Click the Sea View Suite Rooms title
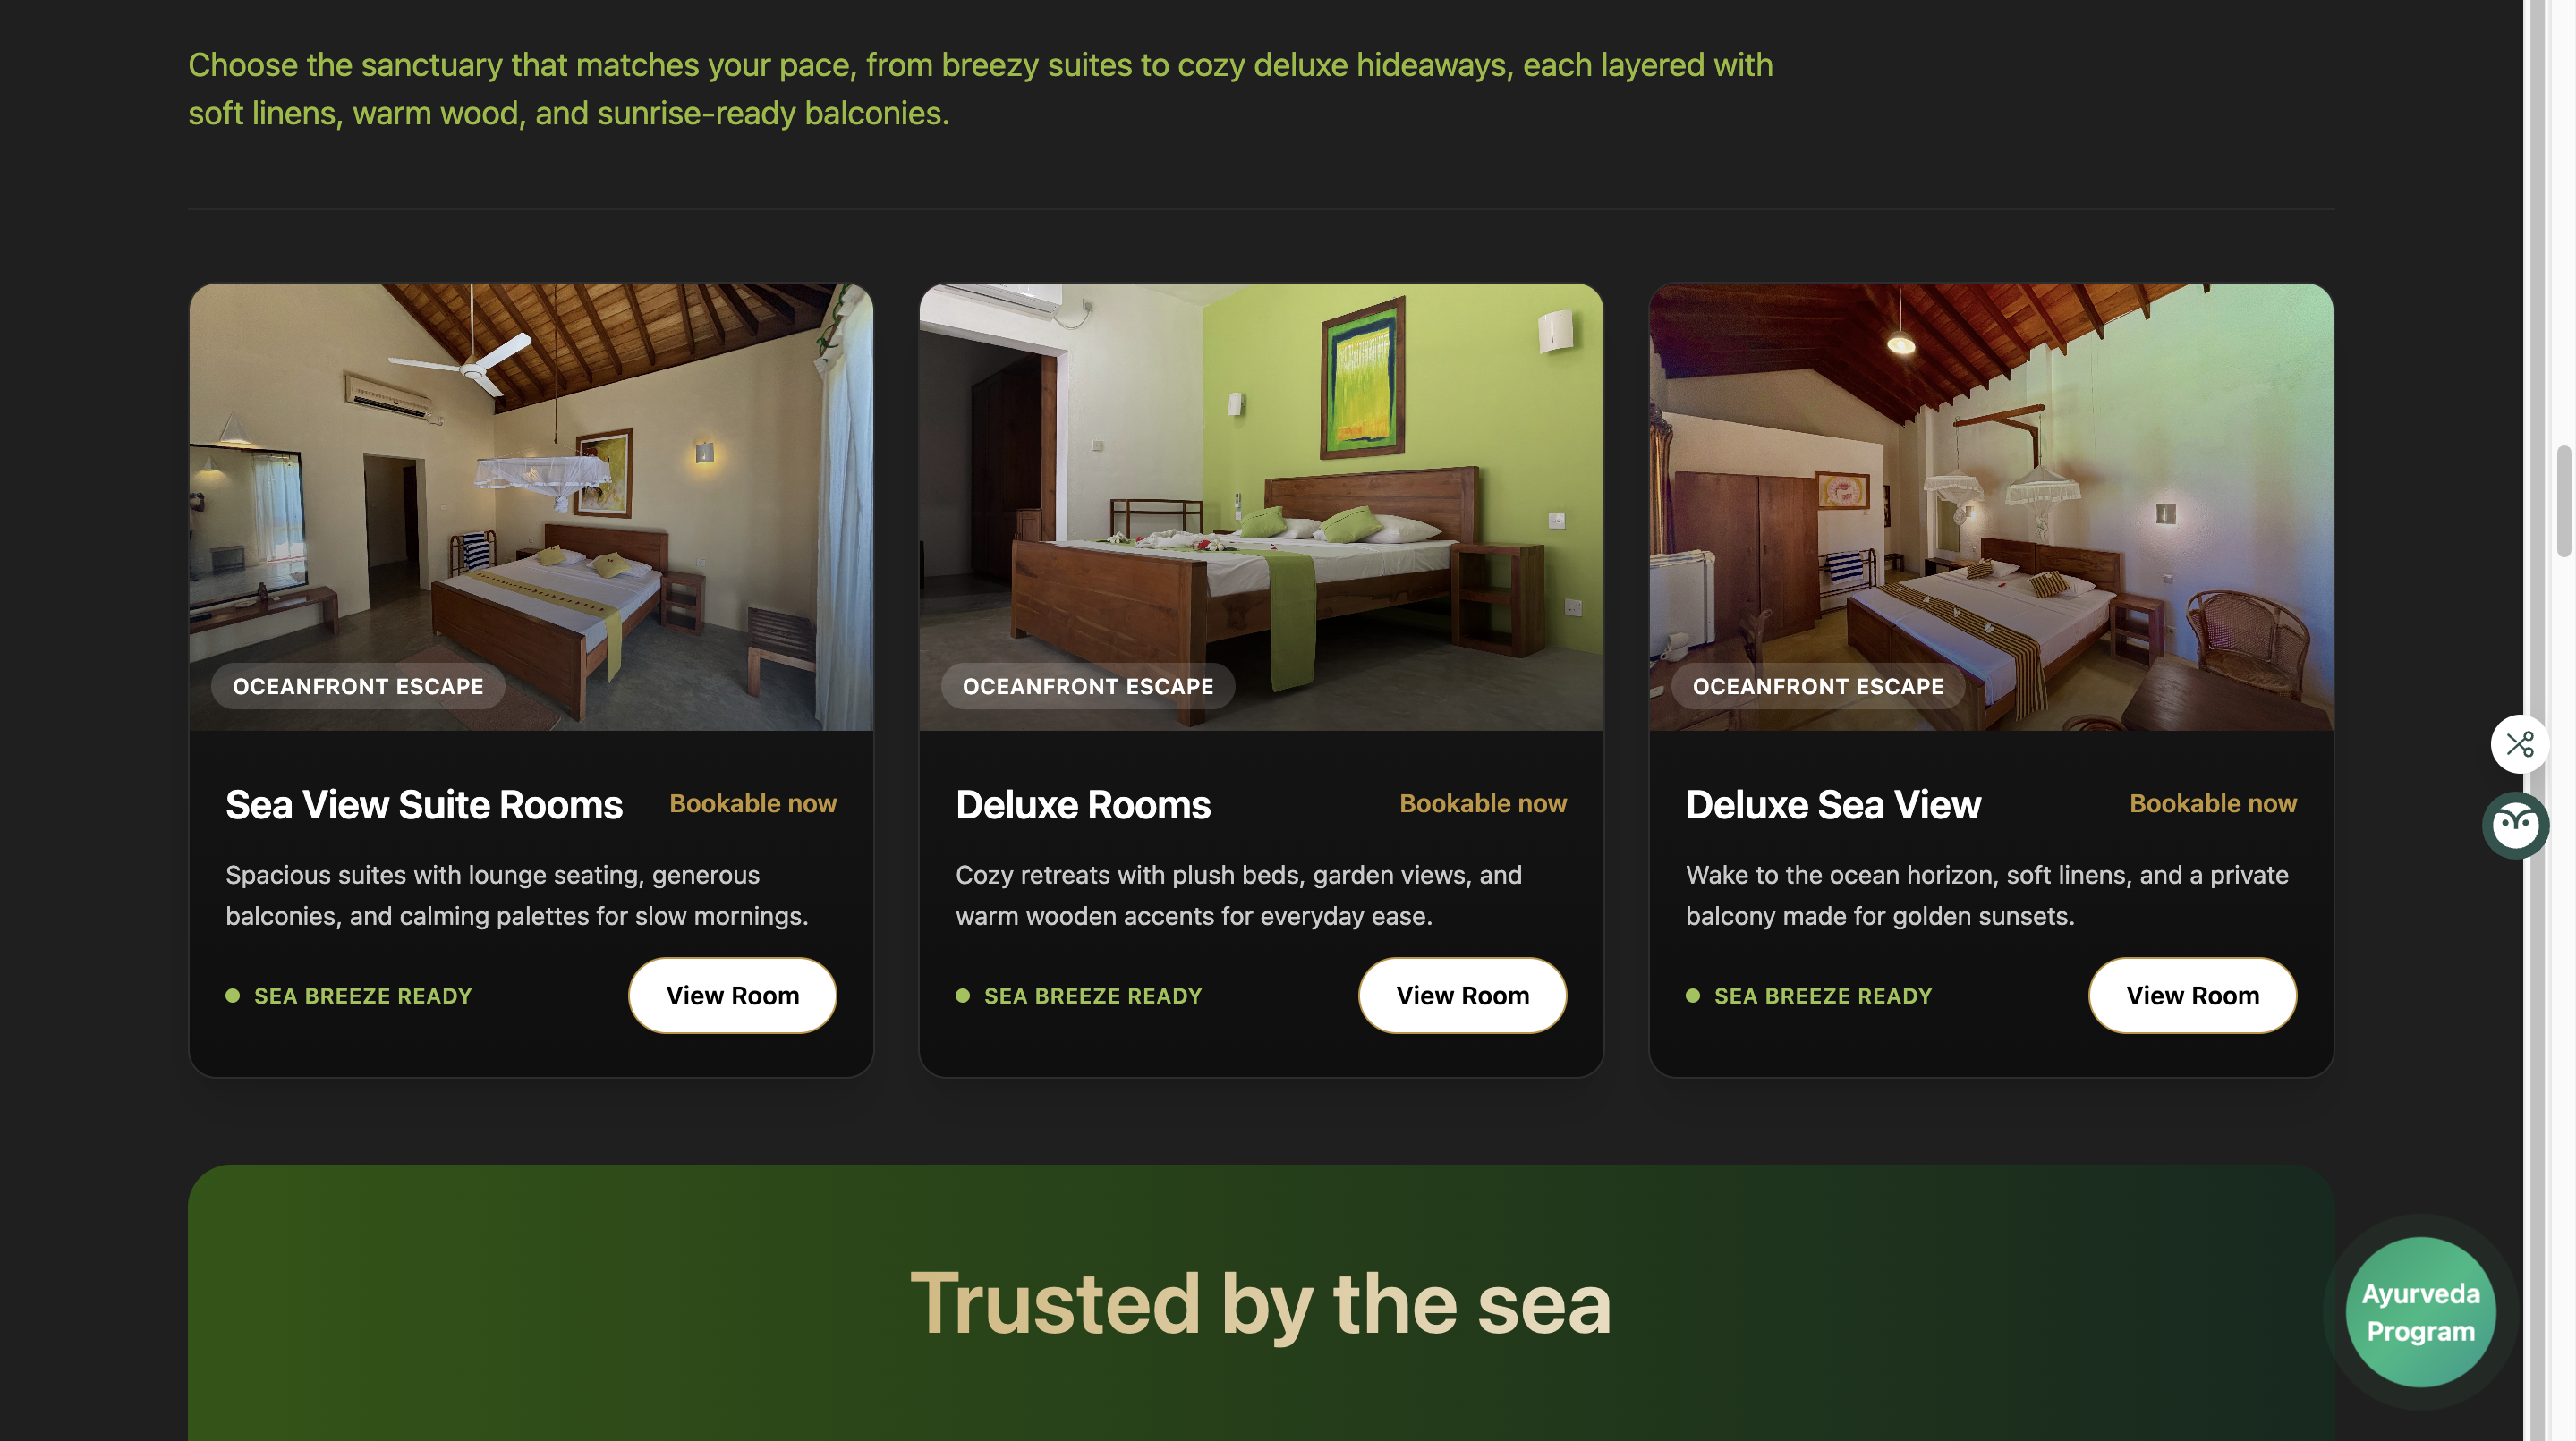Image resolution: width=2576 pixels, height=1441 pixels. tap(424, 805)
